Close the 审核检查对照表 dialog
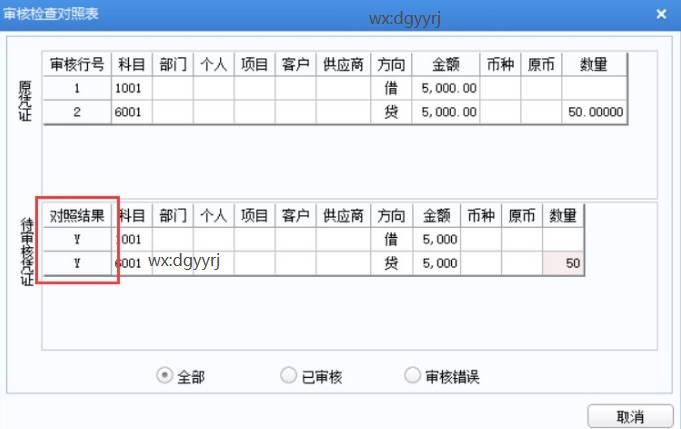This screenshot has width=681, height=429. (660, 14)
